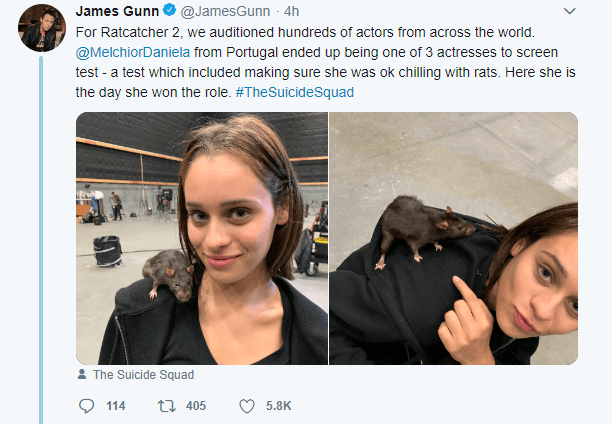Click the James Gunn display name

(x=118, y=11)
